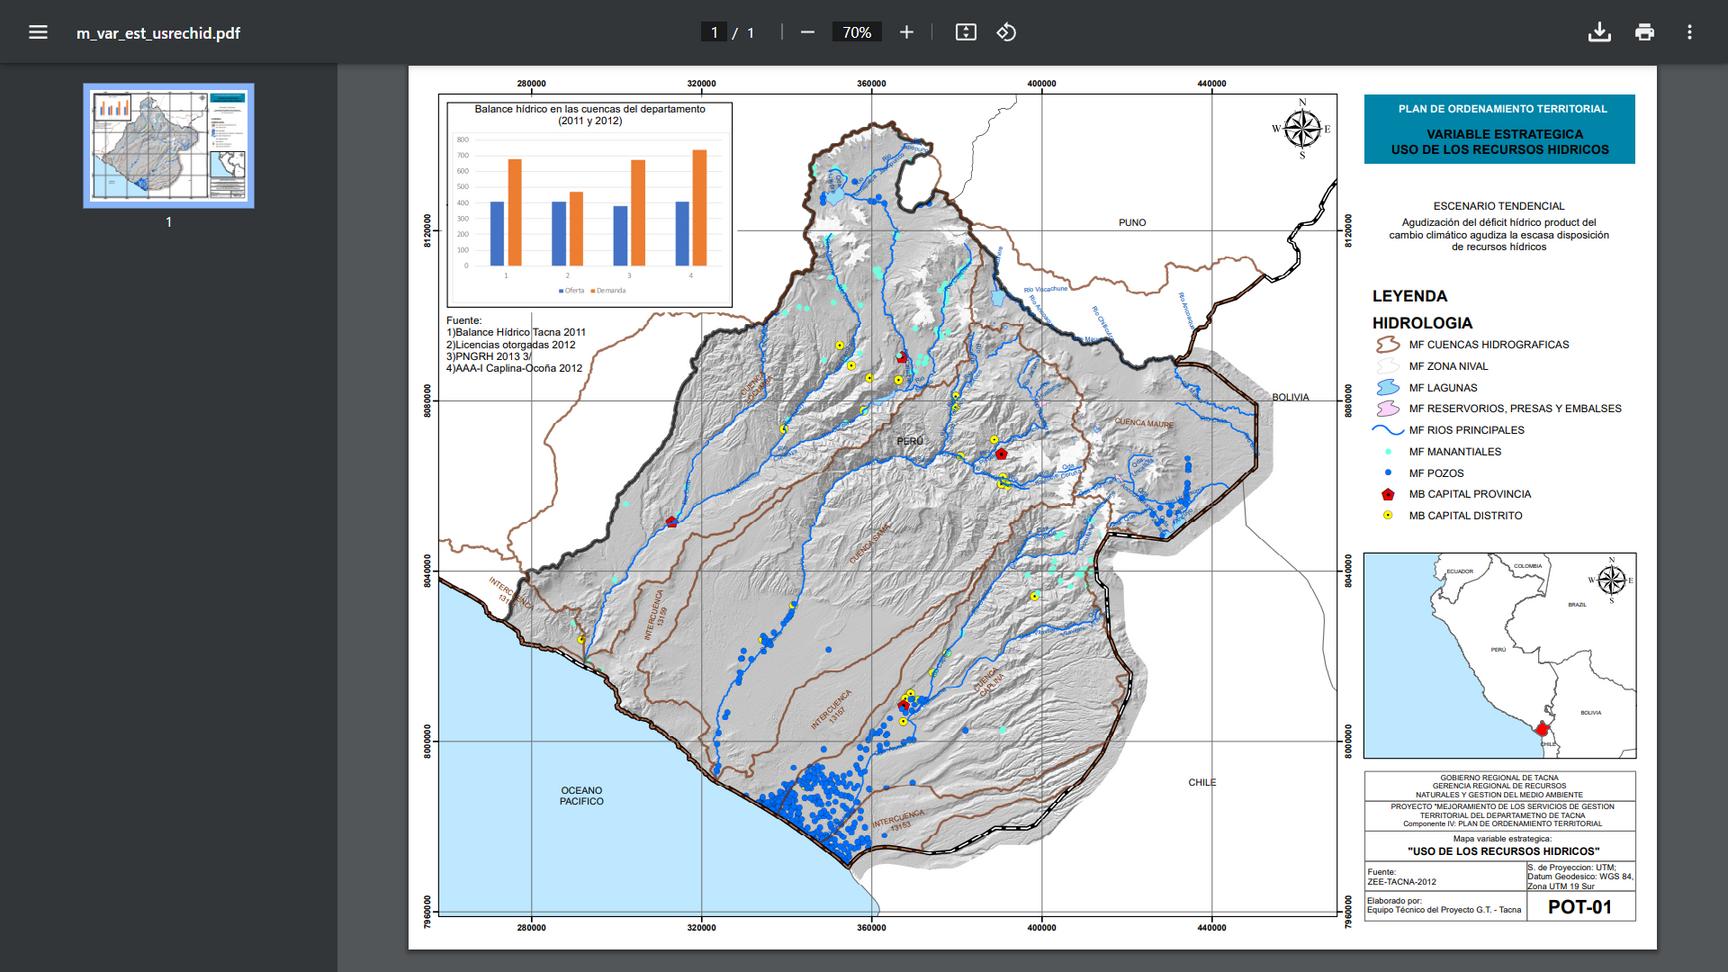Click the Peru inset location map
The image size is (1728, 972).
click(1500, 655)
